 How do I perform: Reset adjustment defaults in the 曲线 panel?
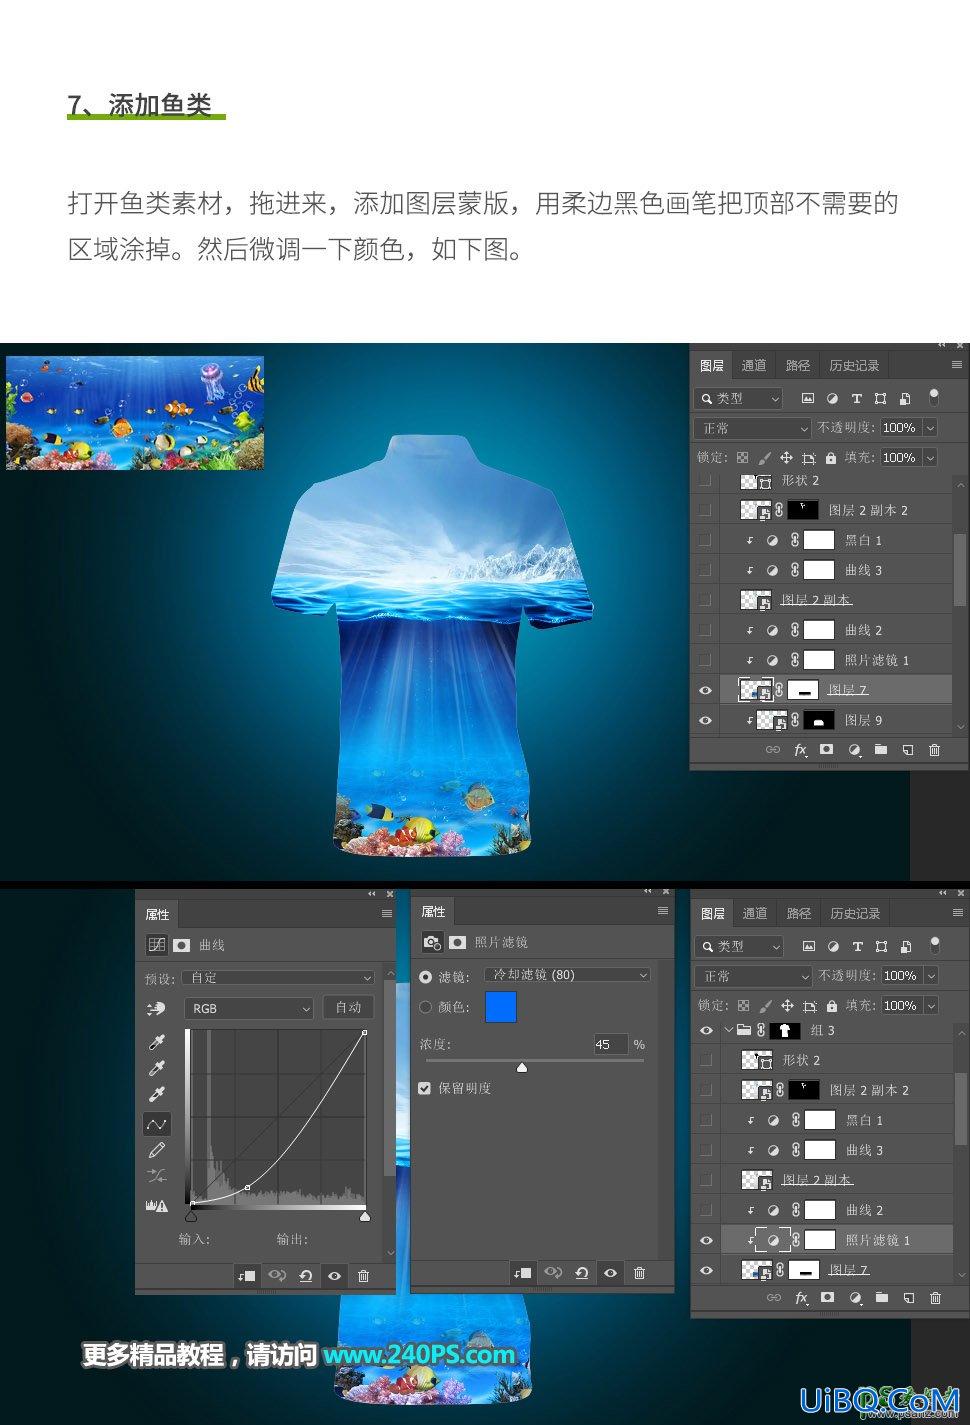click(306, 1275)
